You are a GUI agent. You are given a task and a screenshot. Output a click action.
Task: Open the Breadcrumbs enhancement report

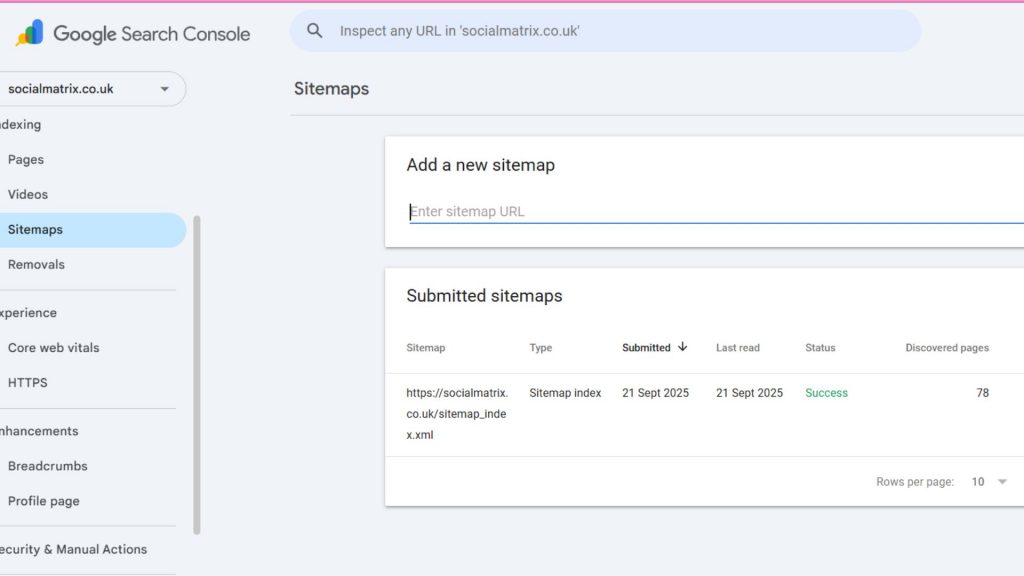pos(48,466)
